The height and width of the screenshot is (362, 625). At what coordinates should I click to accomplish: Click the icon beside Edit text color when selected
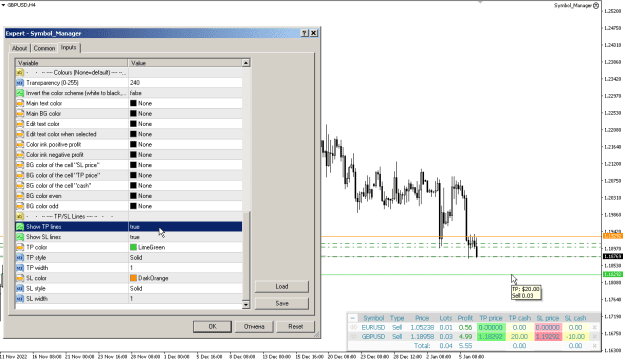[20, 134]
